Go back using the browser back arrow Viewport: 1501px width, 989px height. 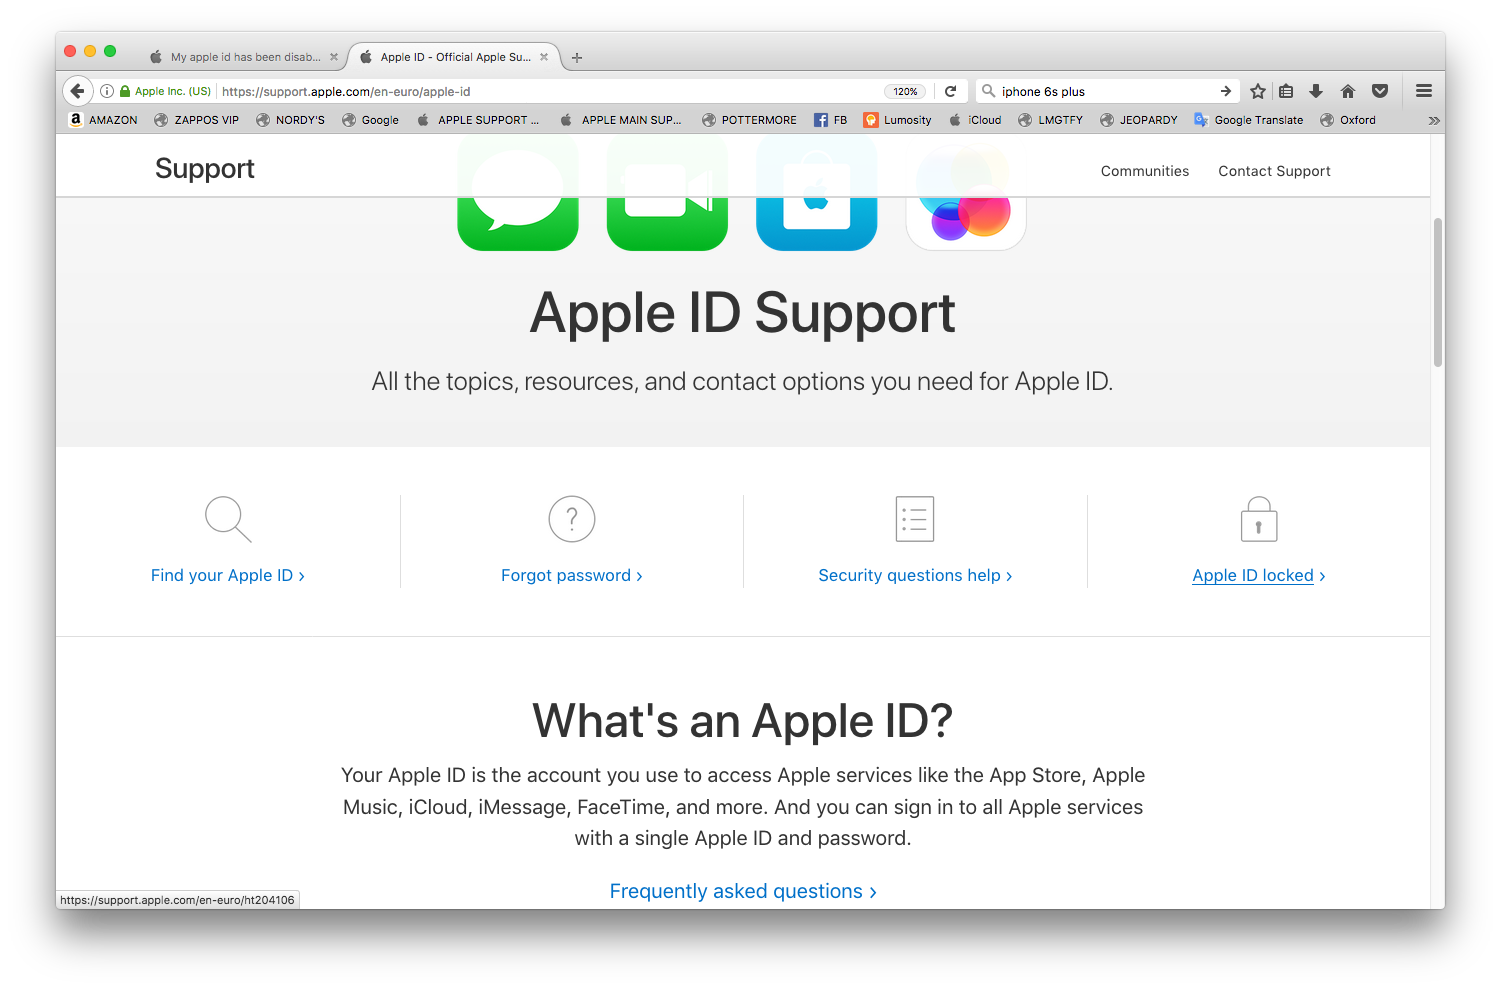click(78, 91)
